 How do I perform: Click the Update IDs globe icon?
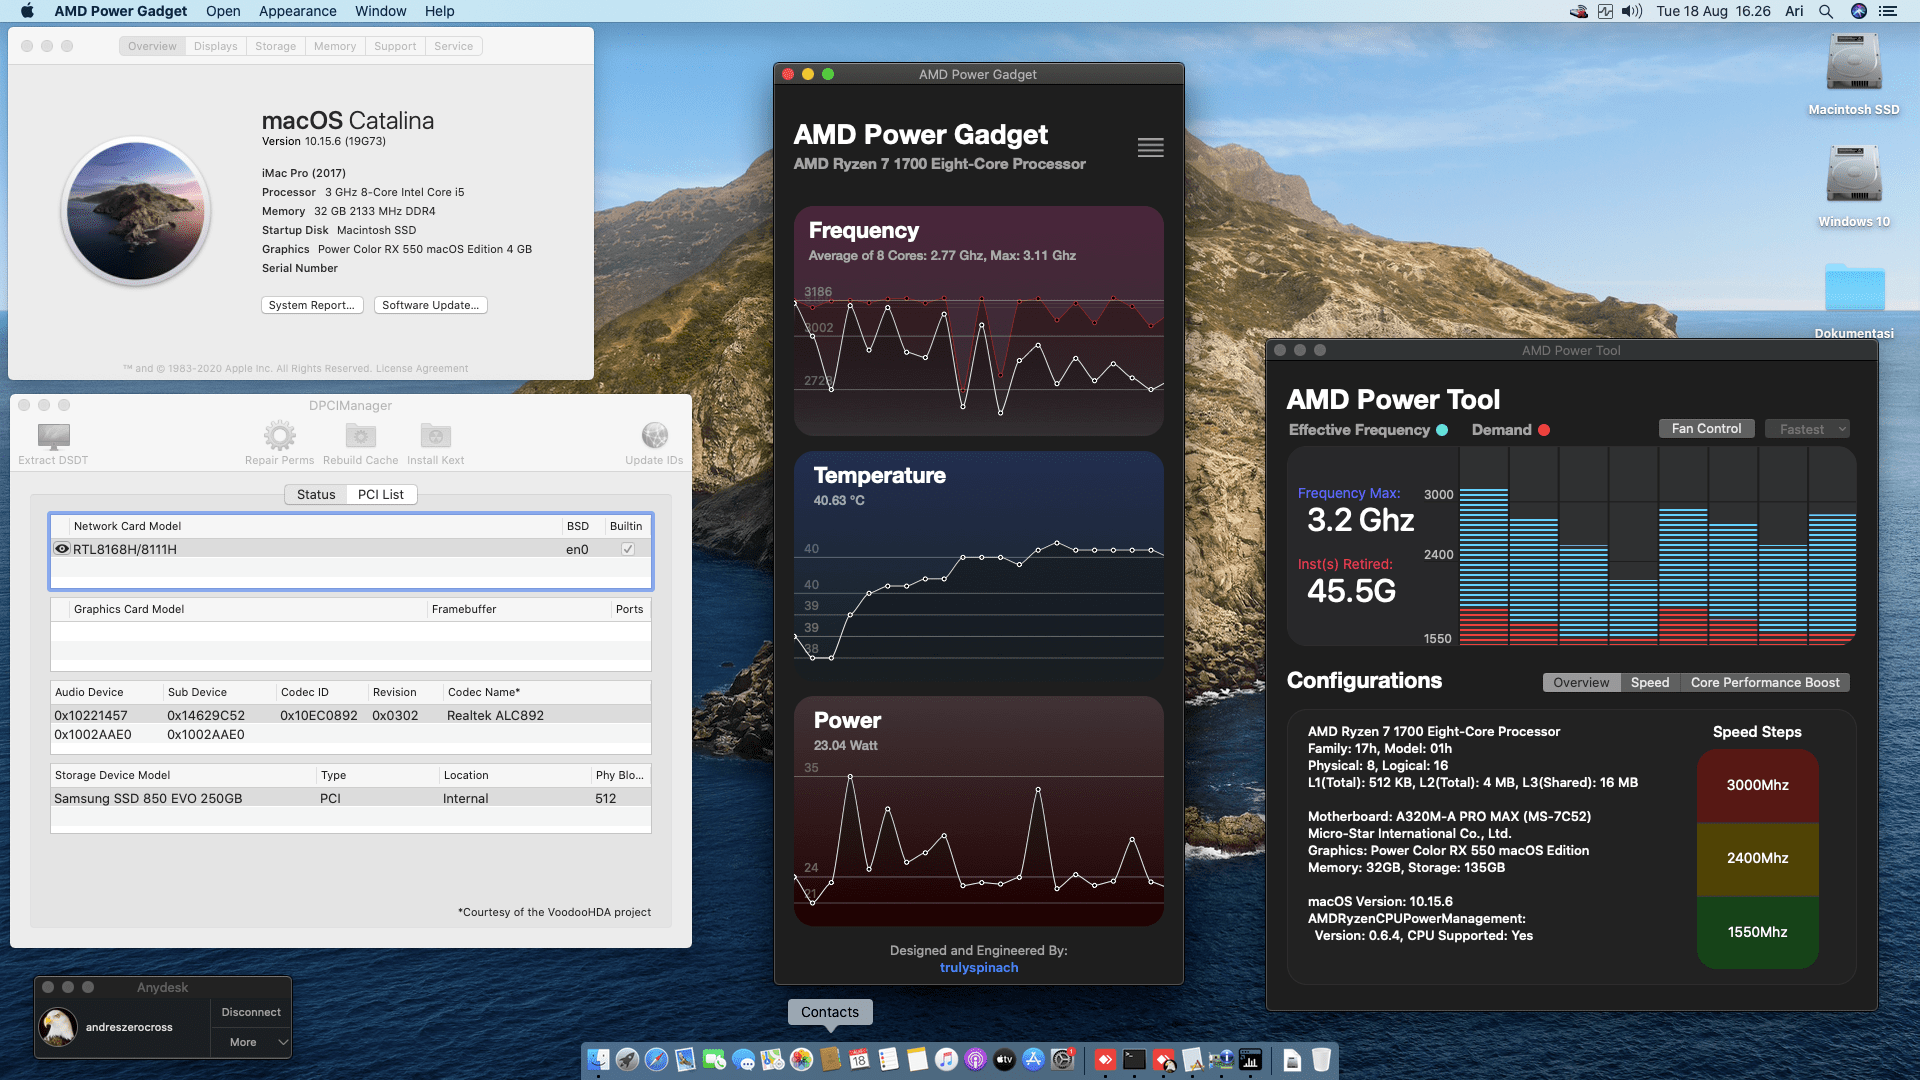(x=654, y=435)
